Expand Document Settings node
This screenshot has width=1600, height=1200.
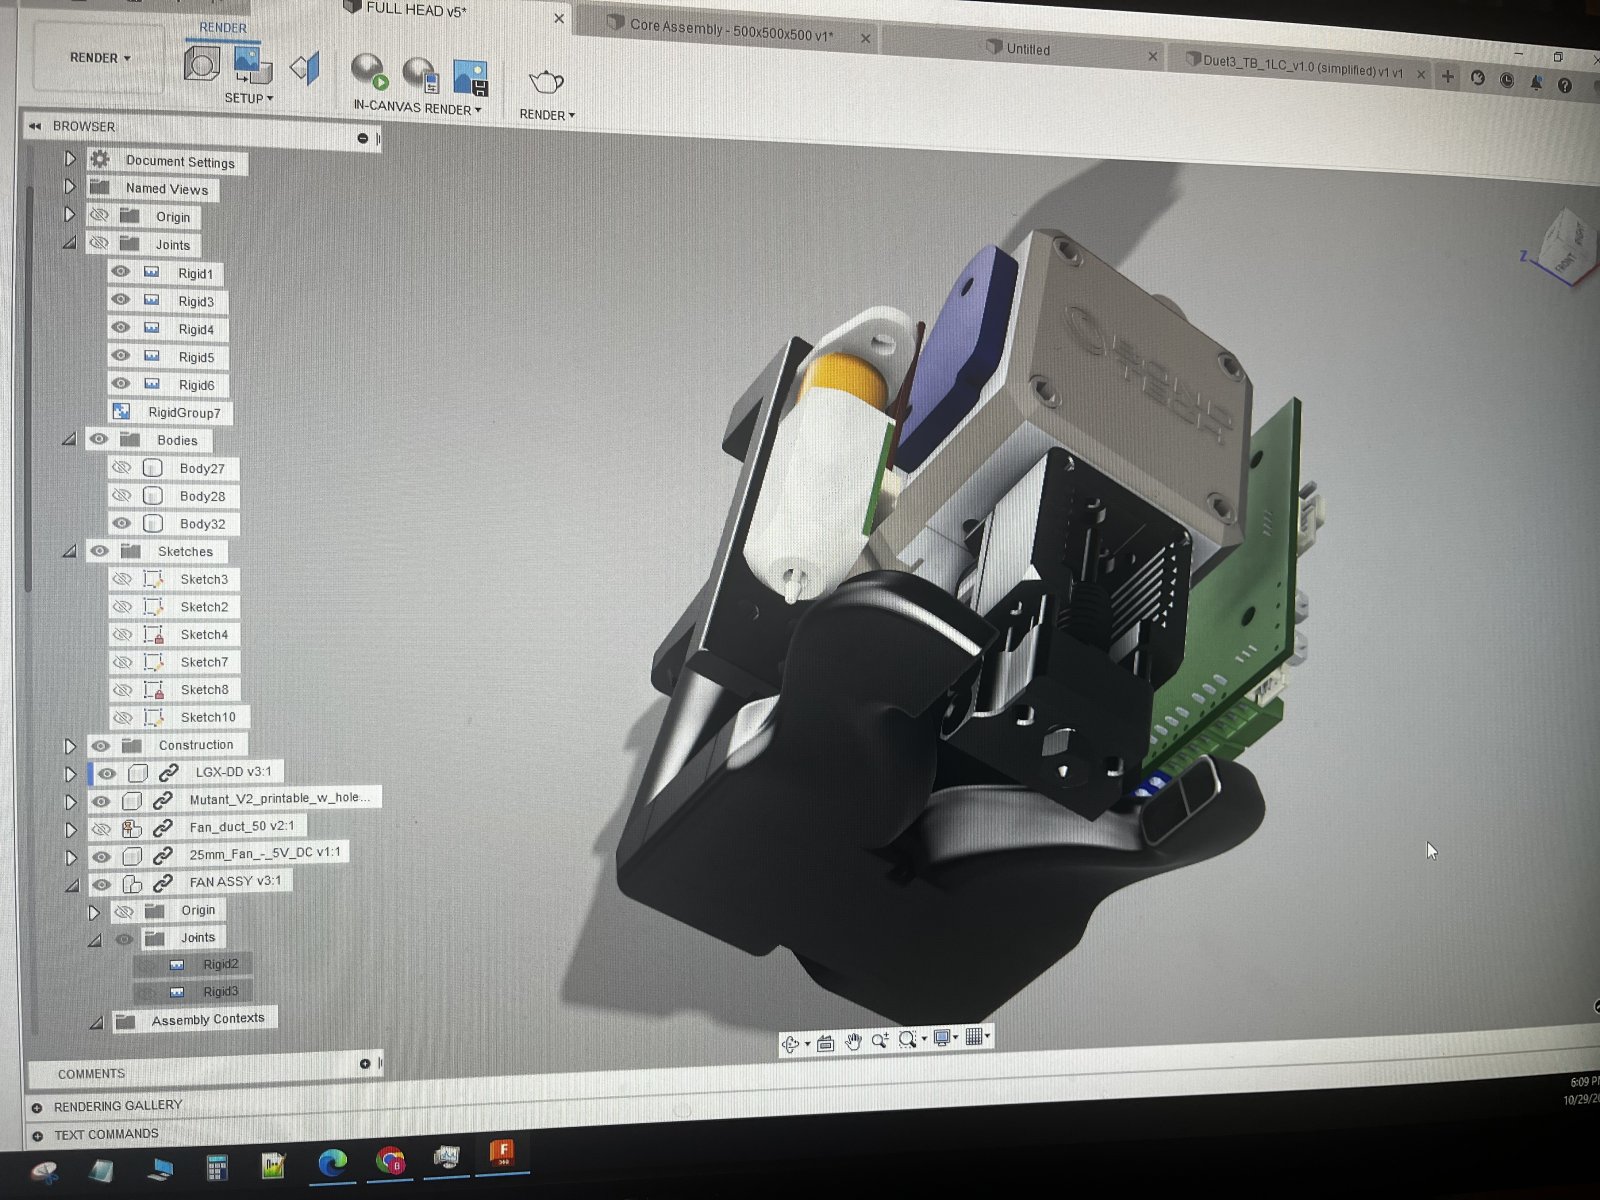click(70, 158)
